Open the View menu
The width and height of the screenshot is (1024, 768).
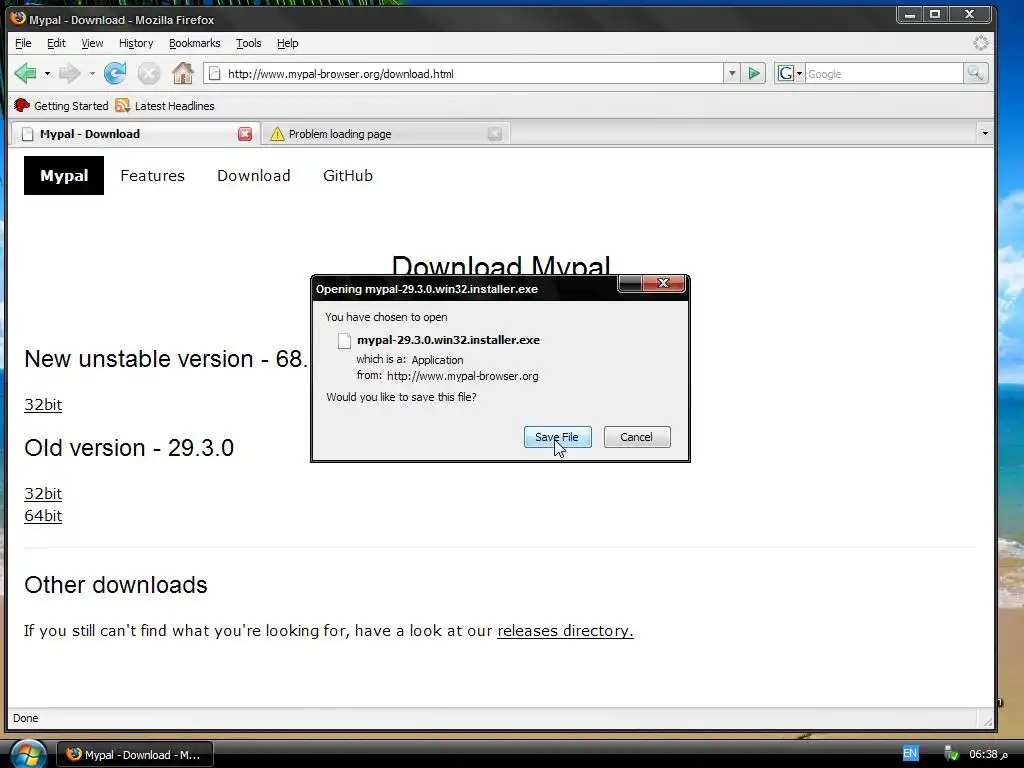pos(92,43)
